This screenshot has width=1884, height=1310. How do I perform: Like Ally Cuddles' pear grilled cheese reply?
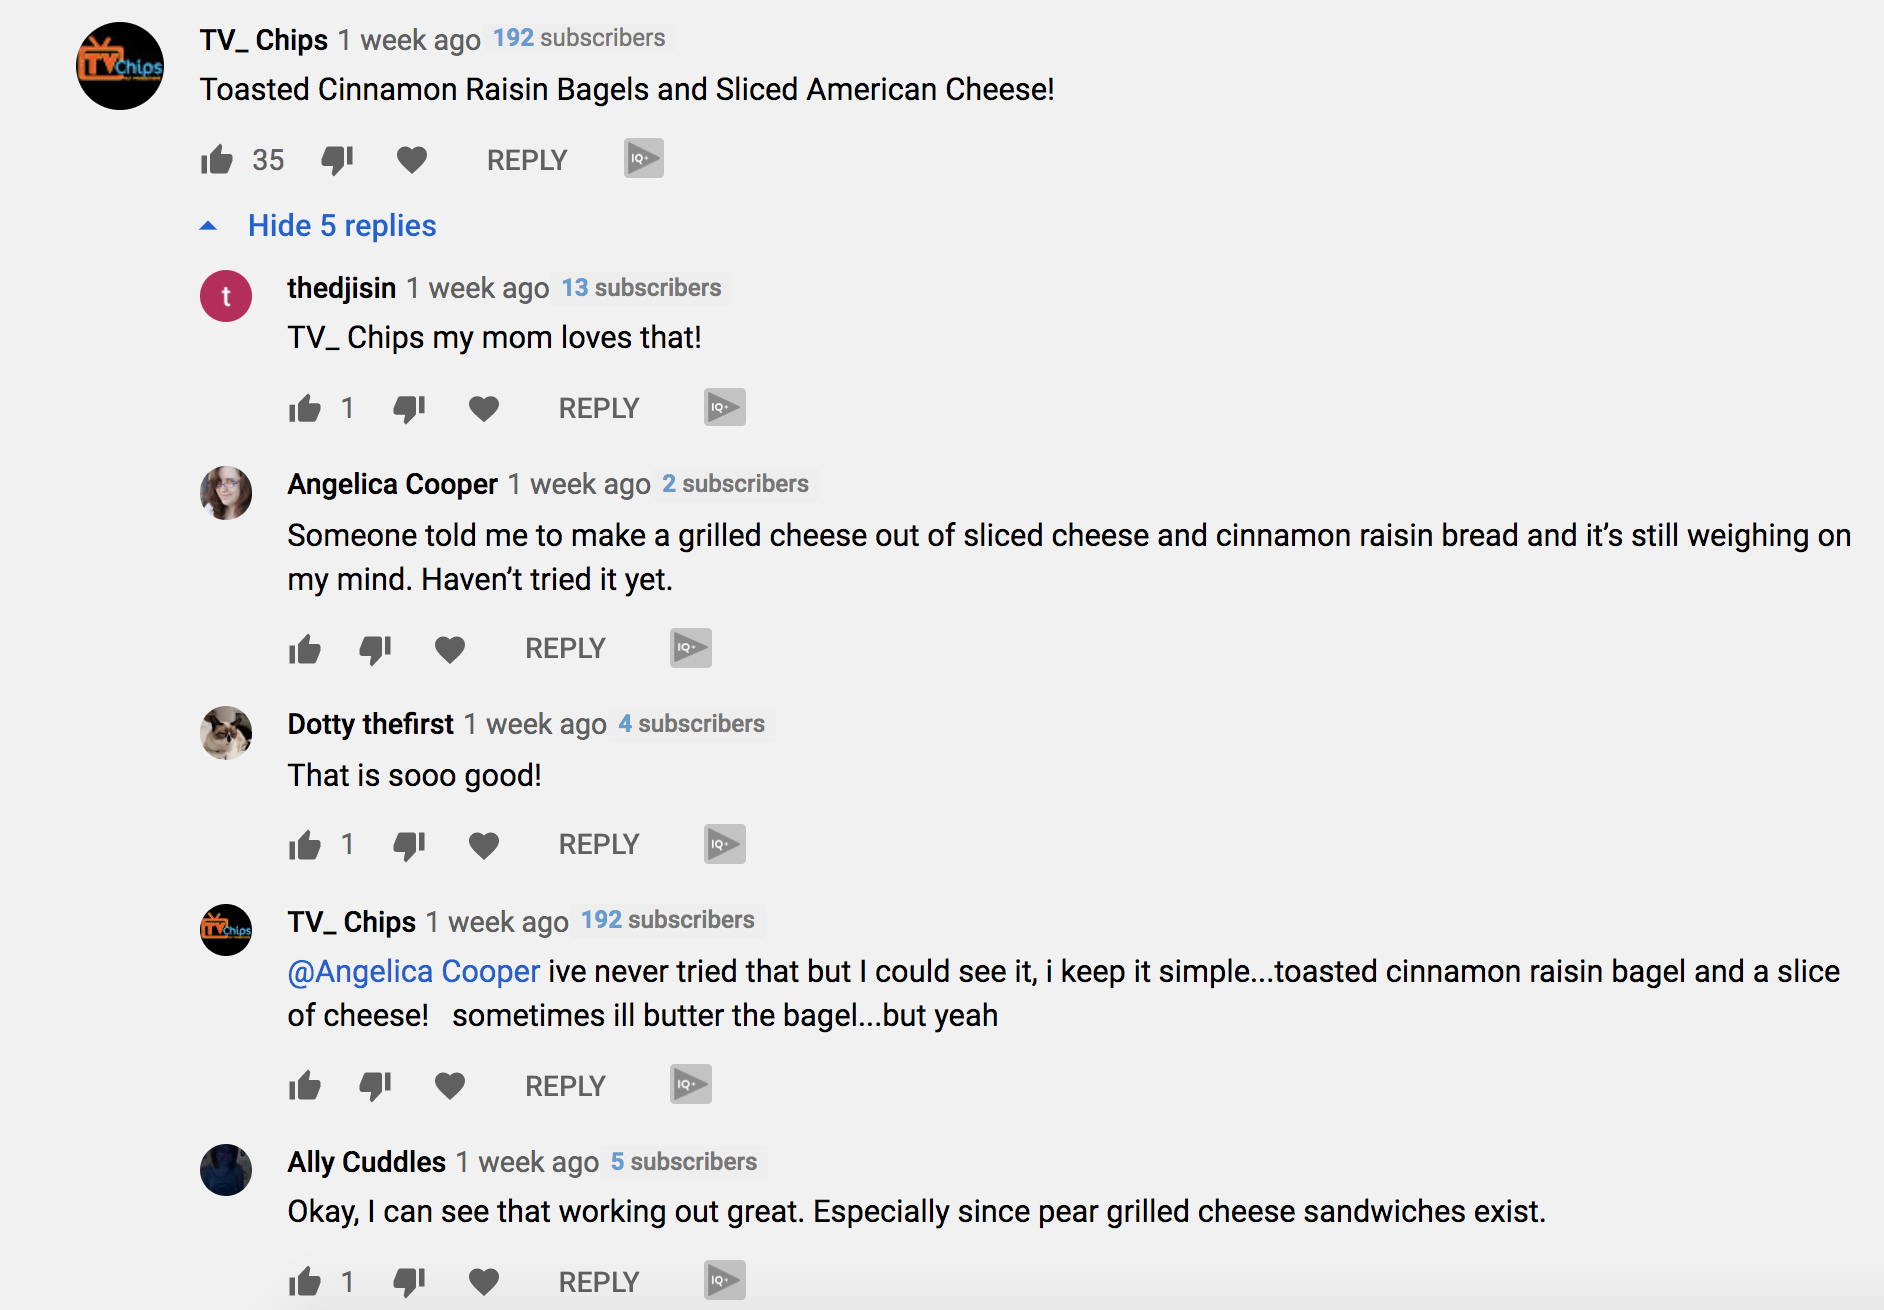[304, 1281]
